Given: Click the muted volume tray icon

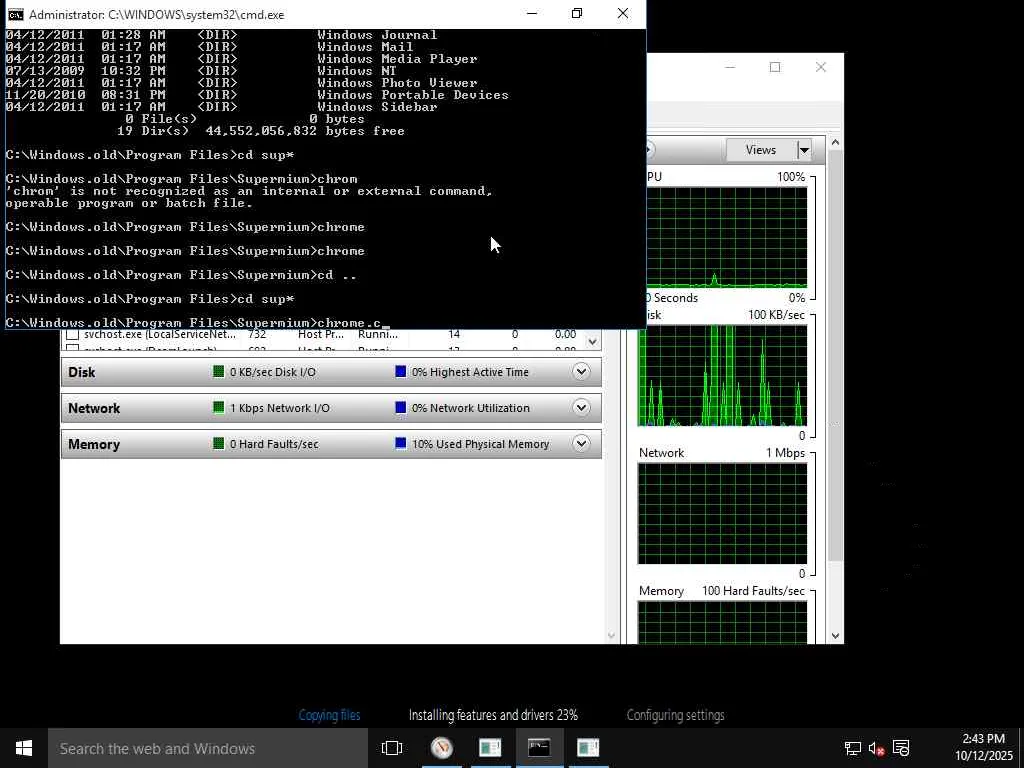Looking at the screenshot, I should (x=876, y=748).
